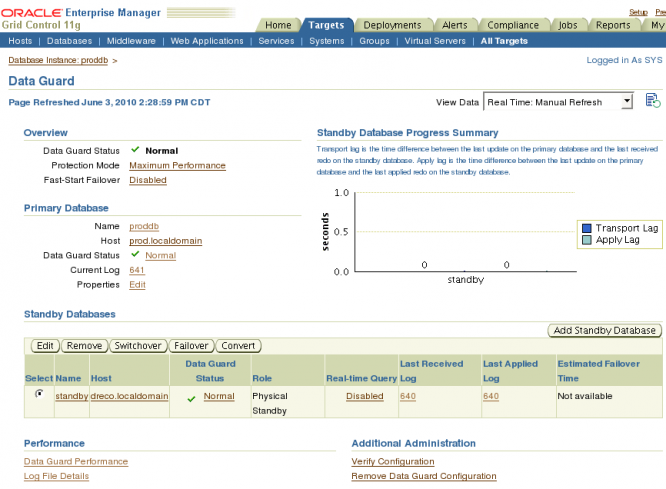This screenshot has width=666, height=489.
Task: Click the refresh page icon next to View Data
Action: (x=652, y=101)
